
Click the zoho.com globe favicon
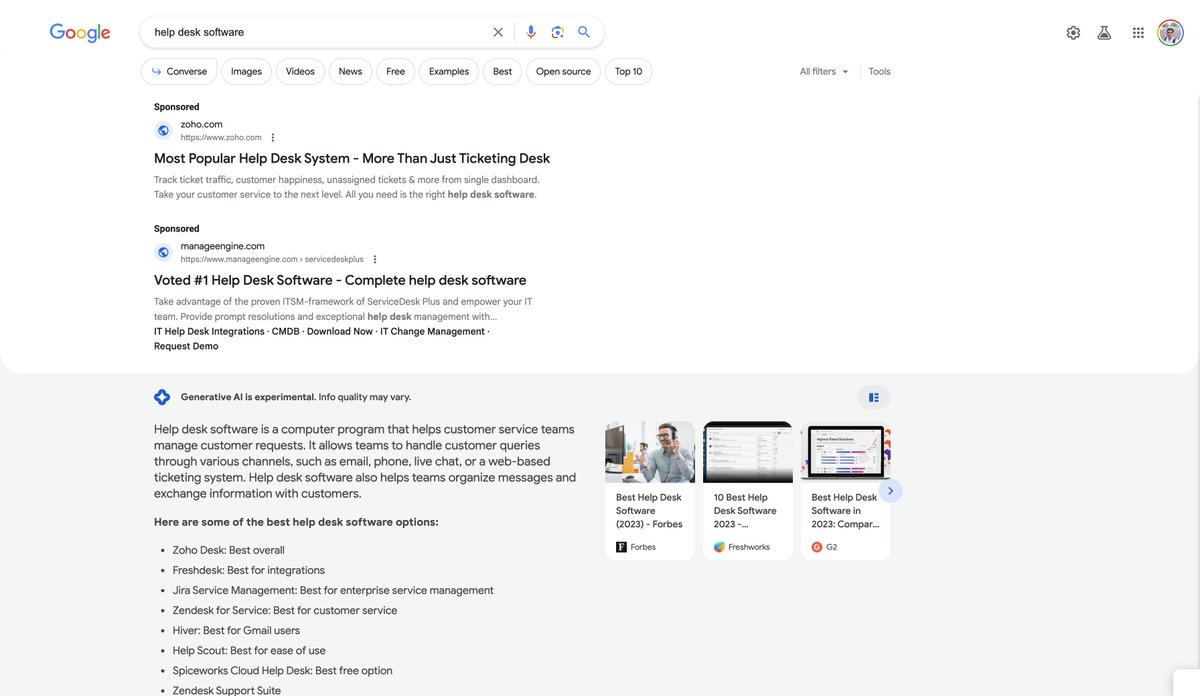point(163,130)
